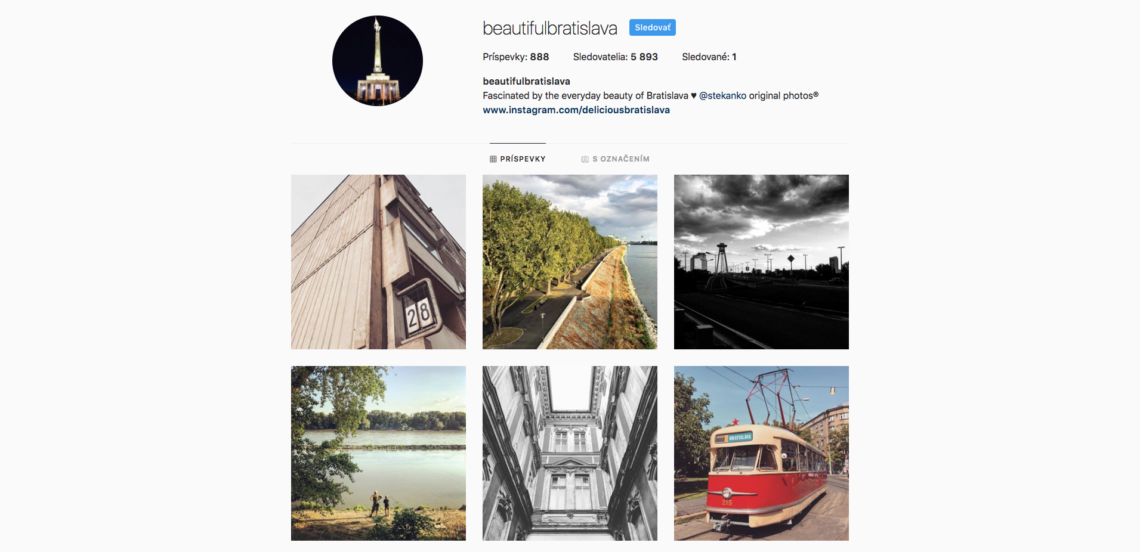This screenshot has height=552, width=1140.
Task: Click the beautifulbratislava username heading
Action: coord(550,28)
